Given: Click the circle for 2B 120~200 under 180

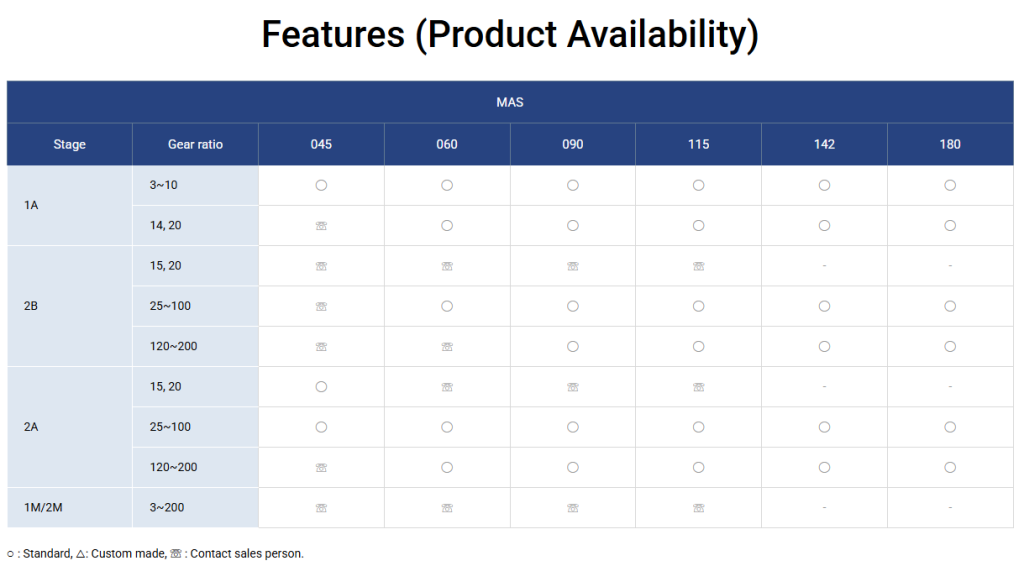Looking at the screenshot, I should pyautogui.click(x=950, y=346).
